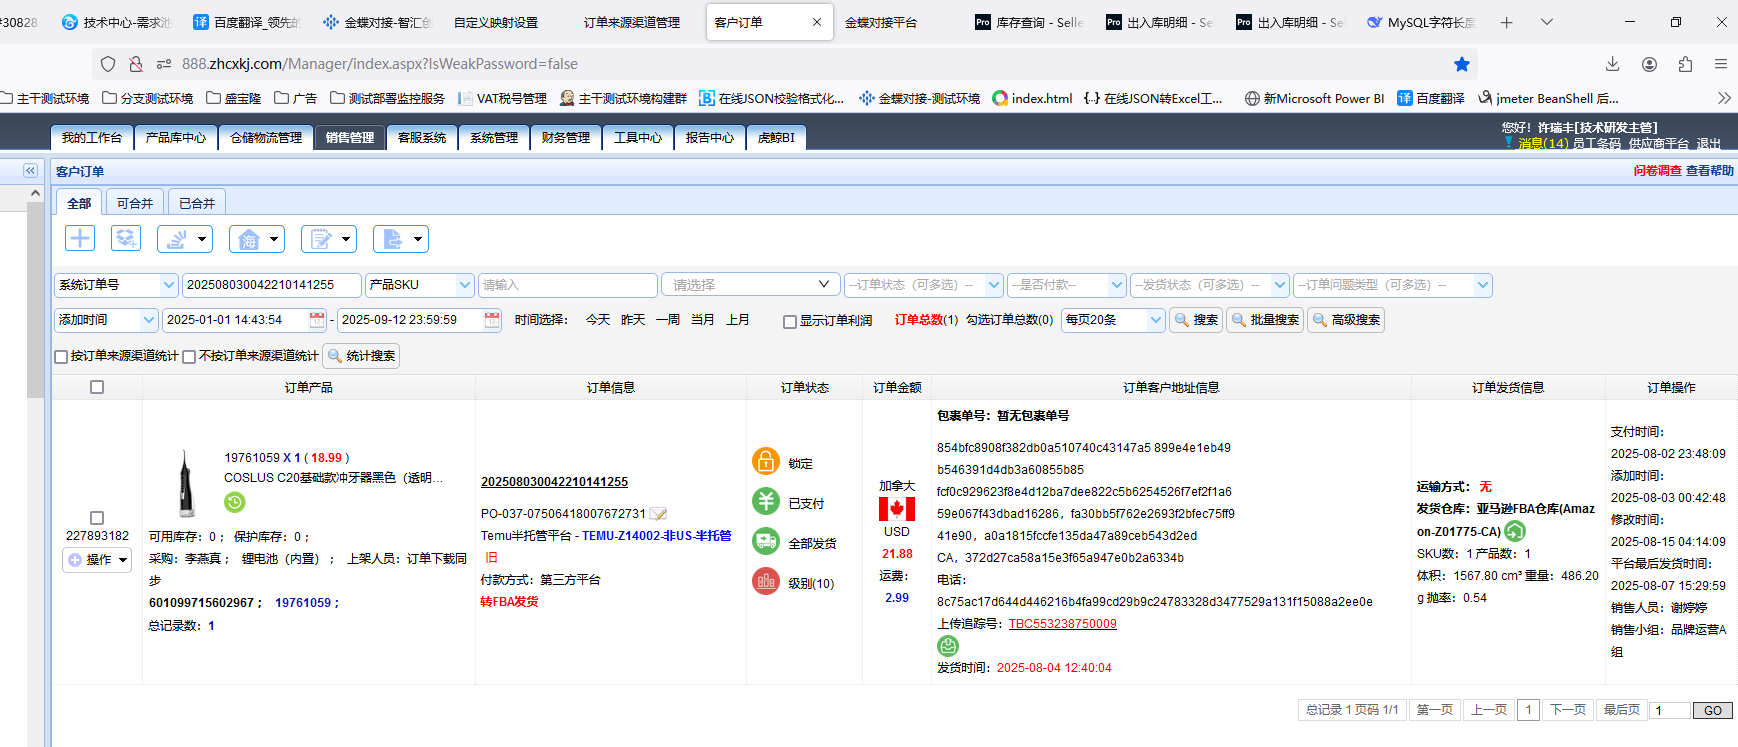Open the warehouse '海' toolbar dropdown button

(257, 239)
